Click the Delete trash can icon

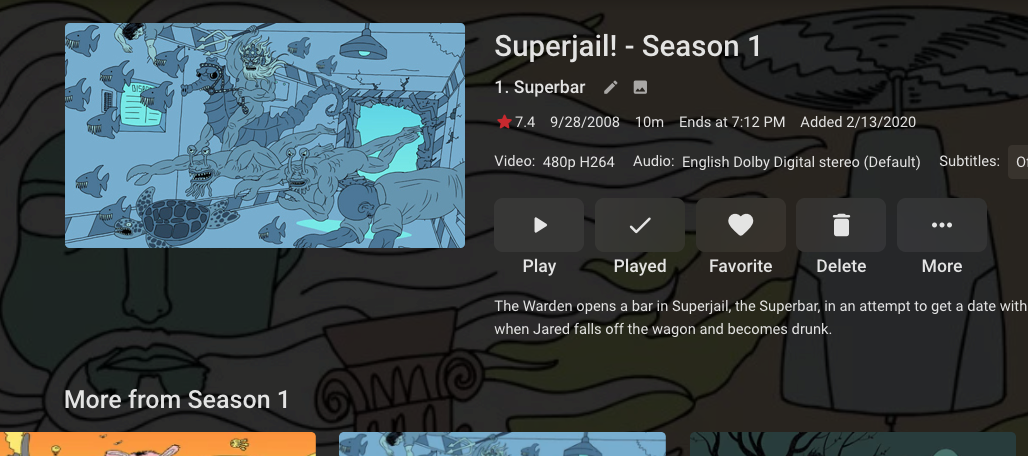pos(841,225)
